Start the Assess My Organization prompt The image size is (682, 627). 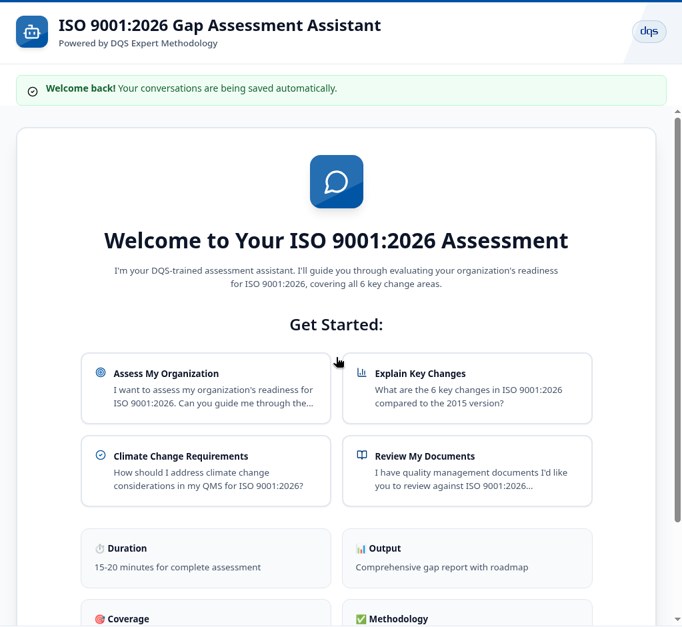click(206, 388)
